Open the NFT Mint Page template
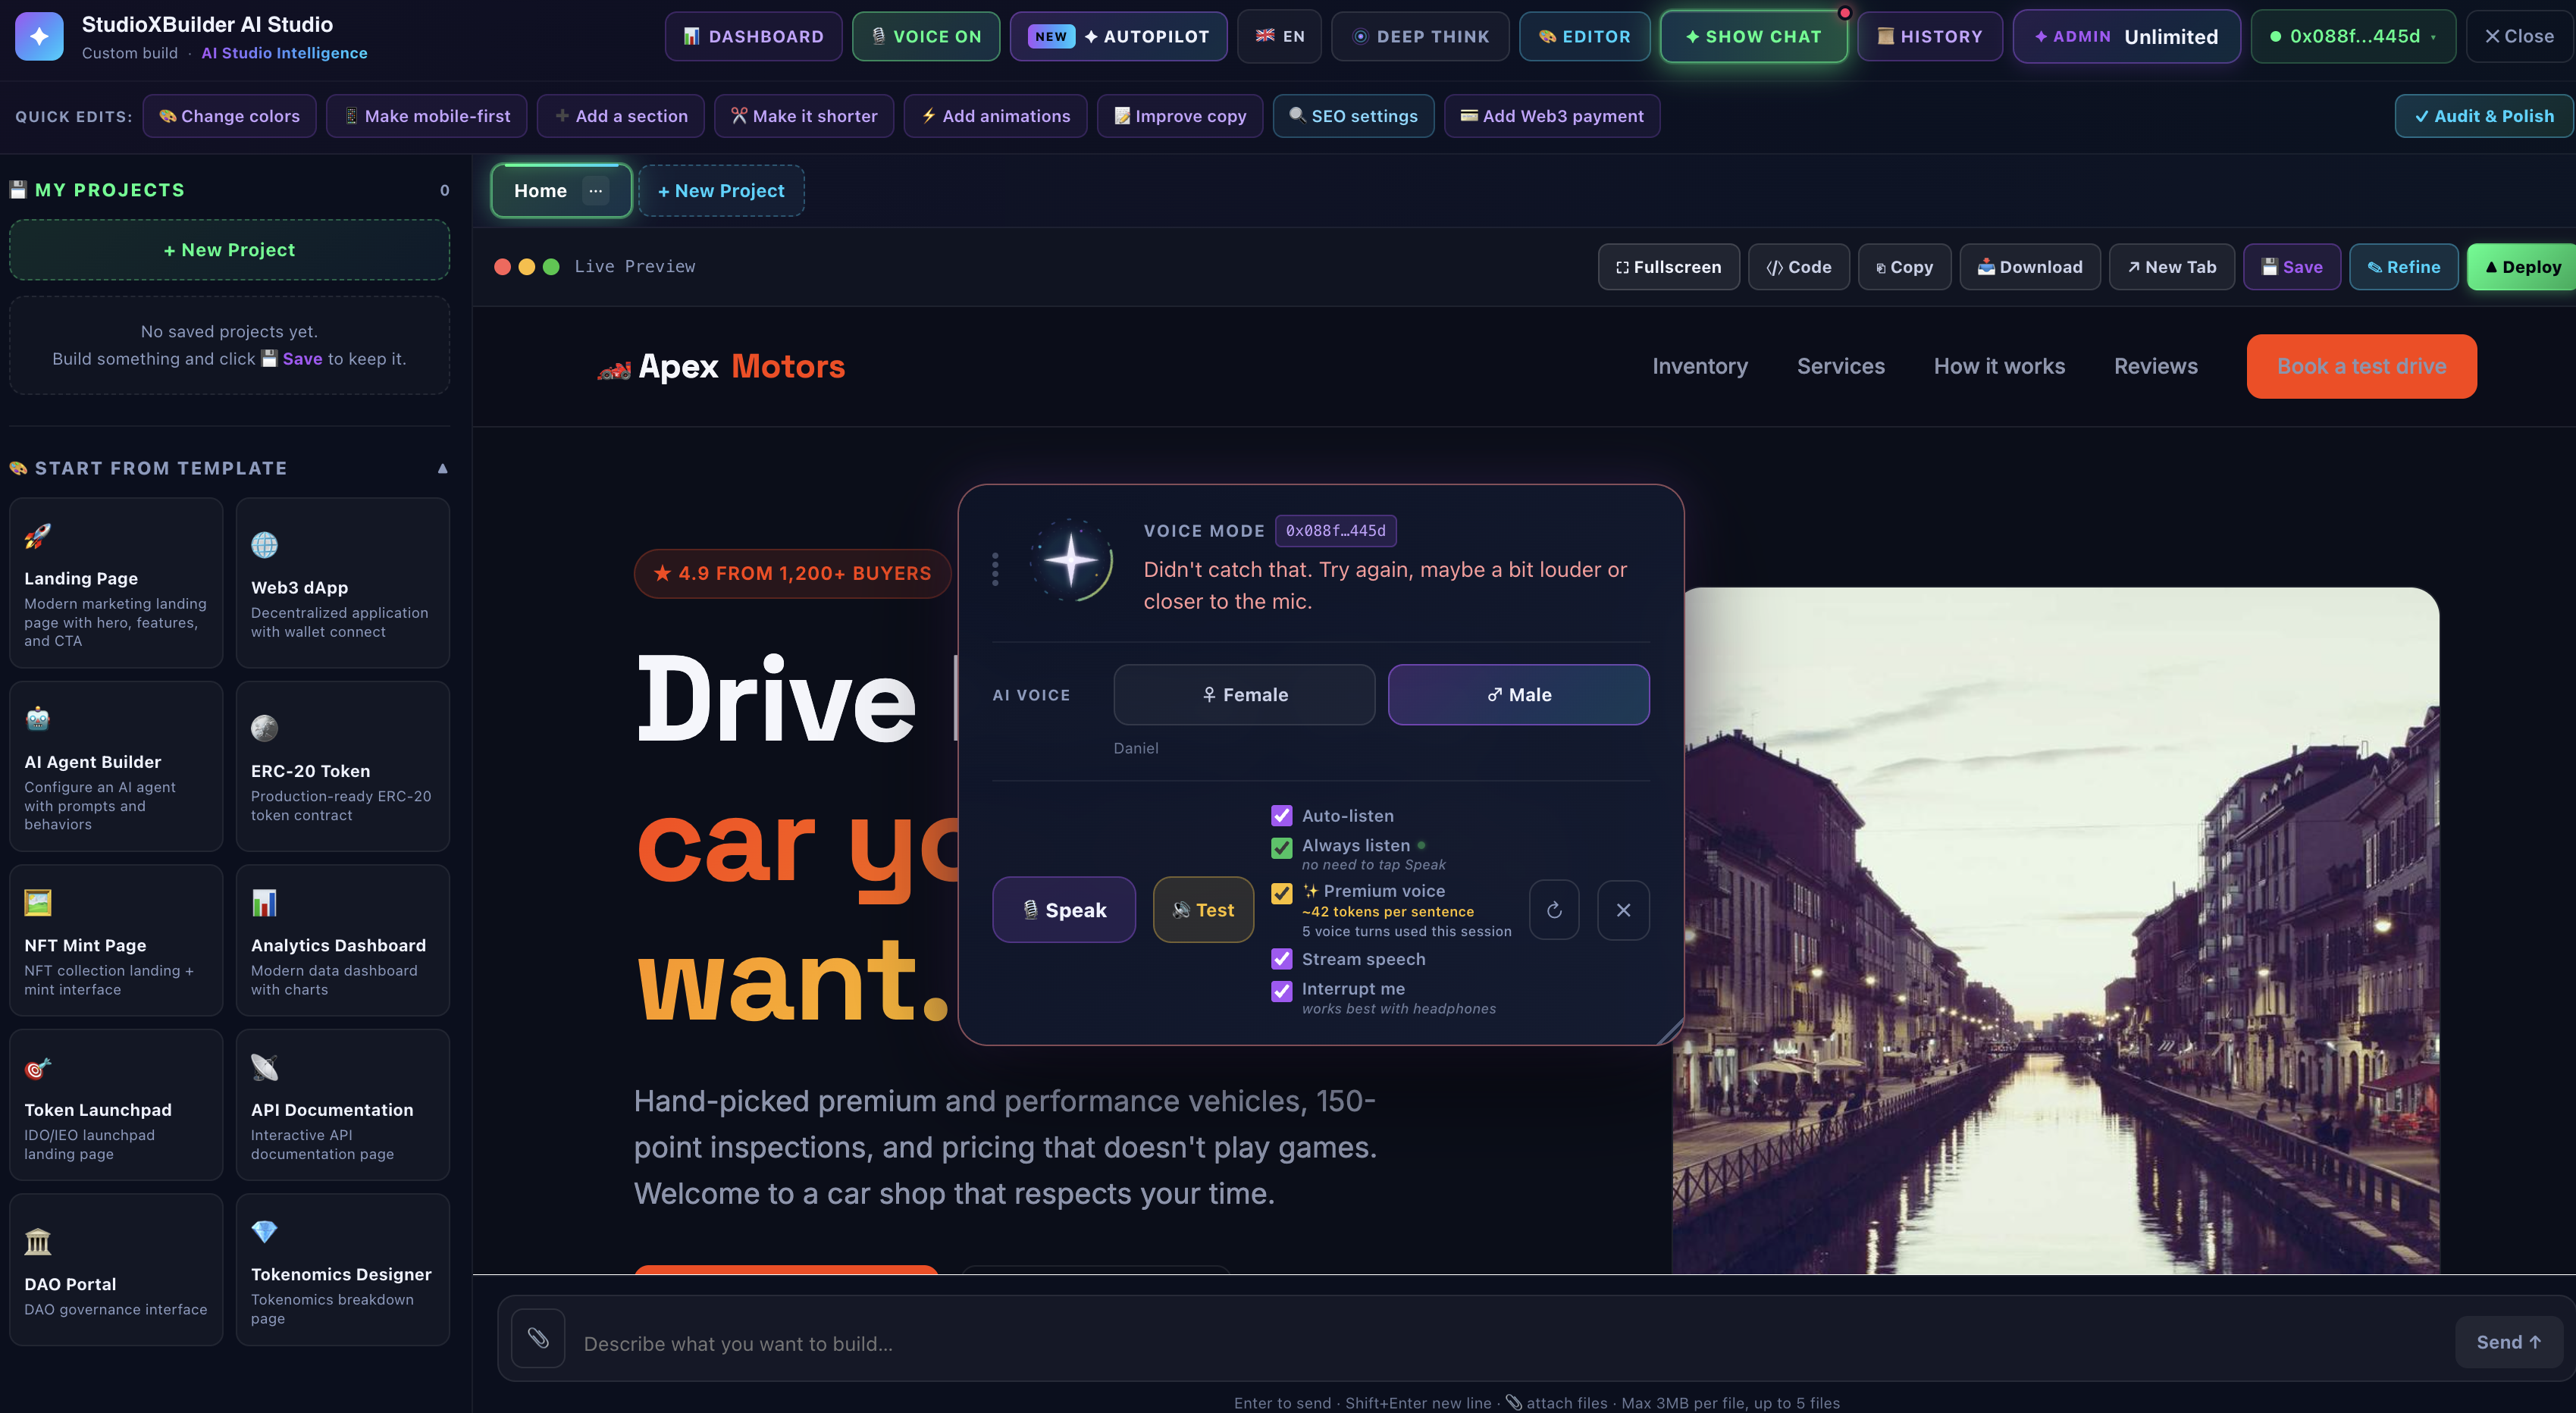Viewport: 2576px width, 1413px height. tap(116, 941)
